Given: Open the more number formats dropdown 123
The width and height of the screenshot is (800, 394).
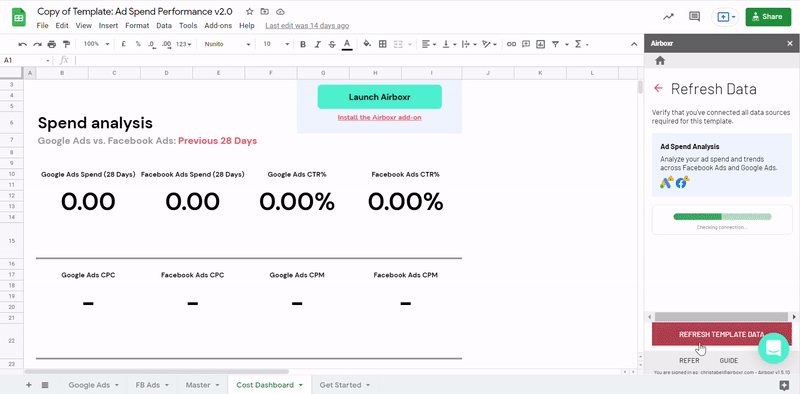Looking at the screenshot, I should click(x=184, y=44).
